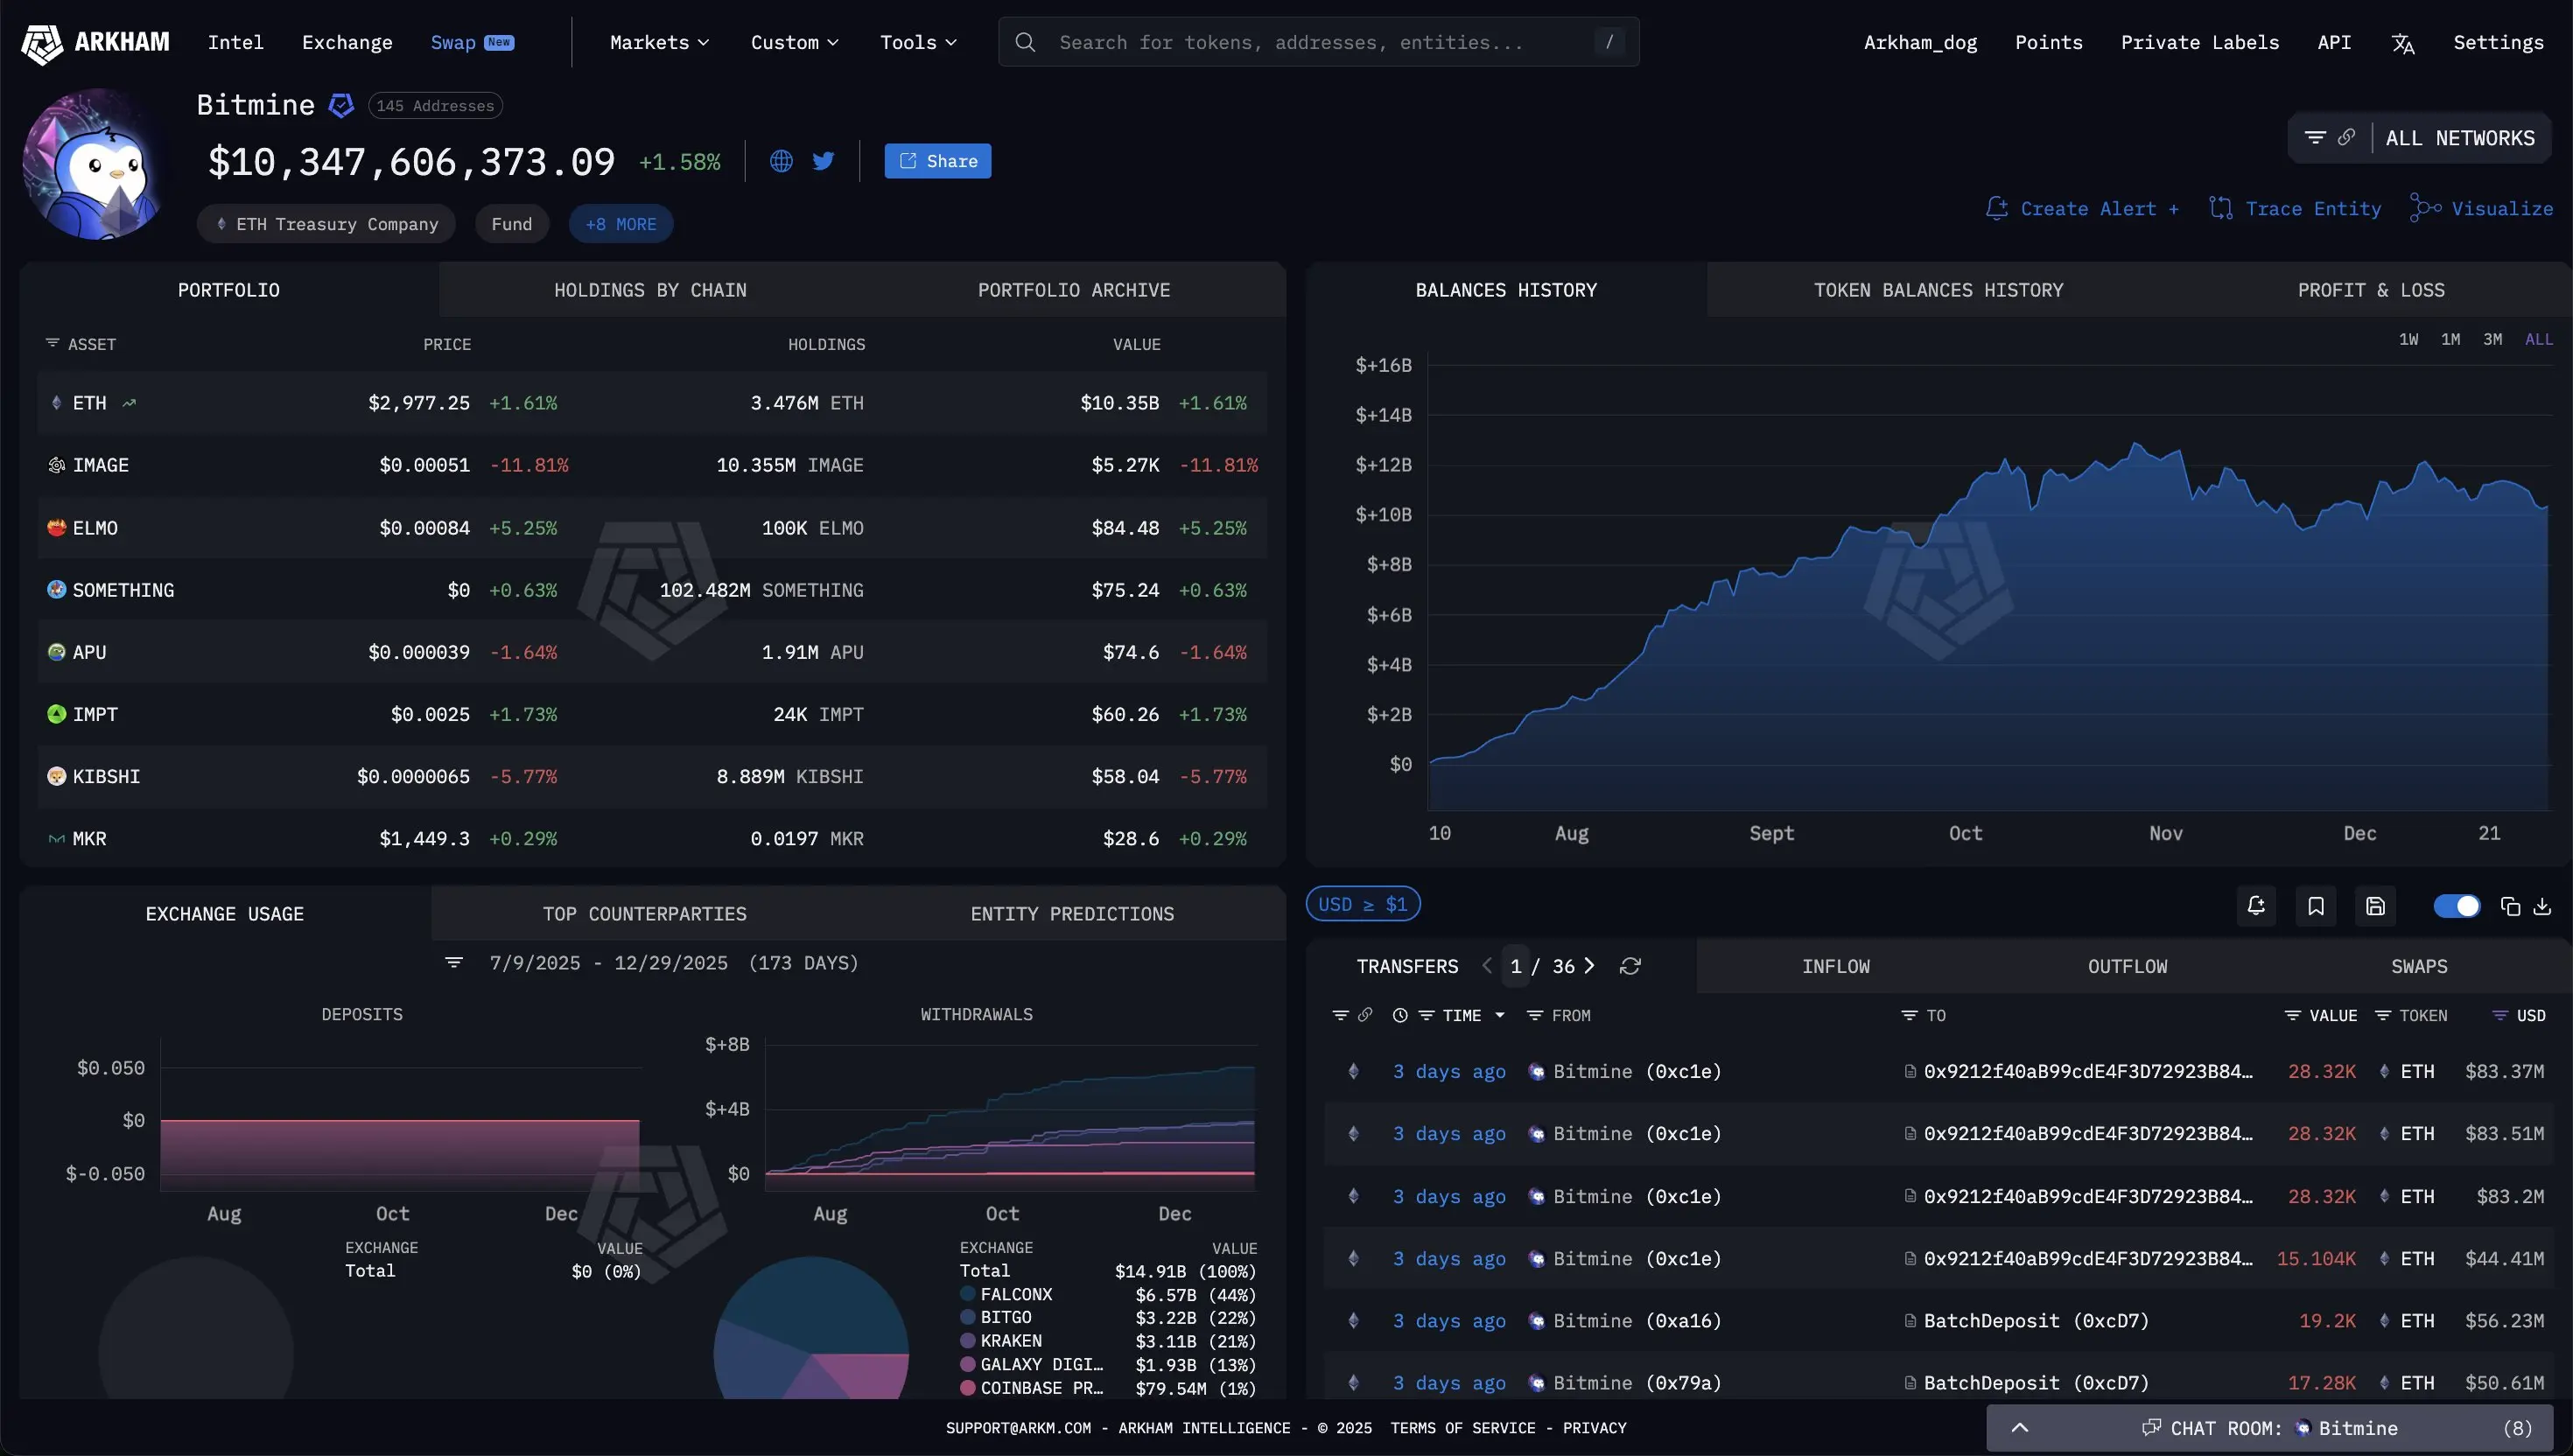The width and height of the screenshot is (2573, 1456).
Task: Open the Profit & Loss tab
Action: (2370, 290)
